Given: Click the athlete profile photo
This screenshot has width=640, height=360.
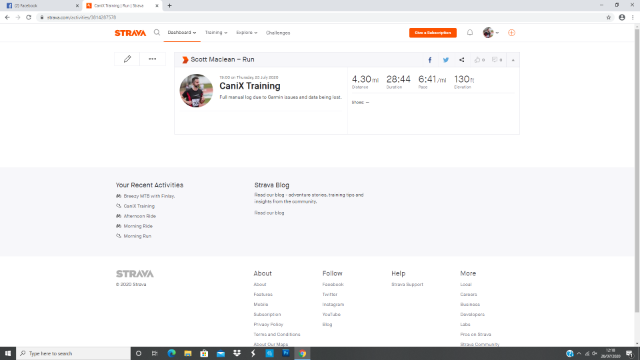Looking at the screenshot, I should 196,91.
